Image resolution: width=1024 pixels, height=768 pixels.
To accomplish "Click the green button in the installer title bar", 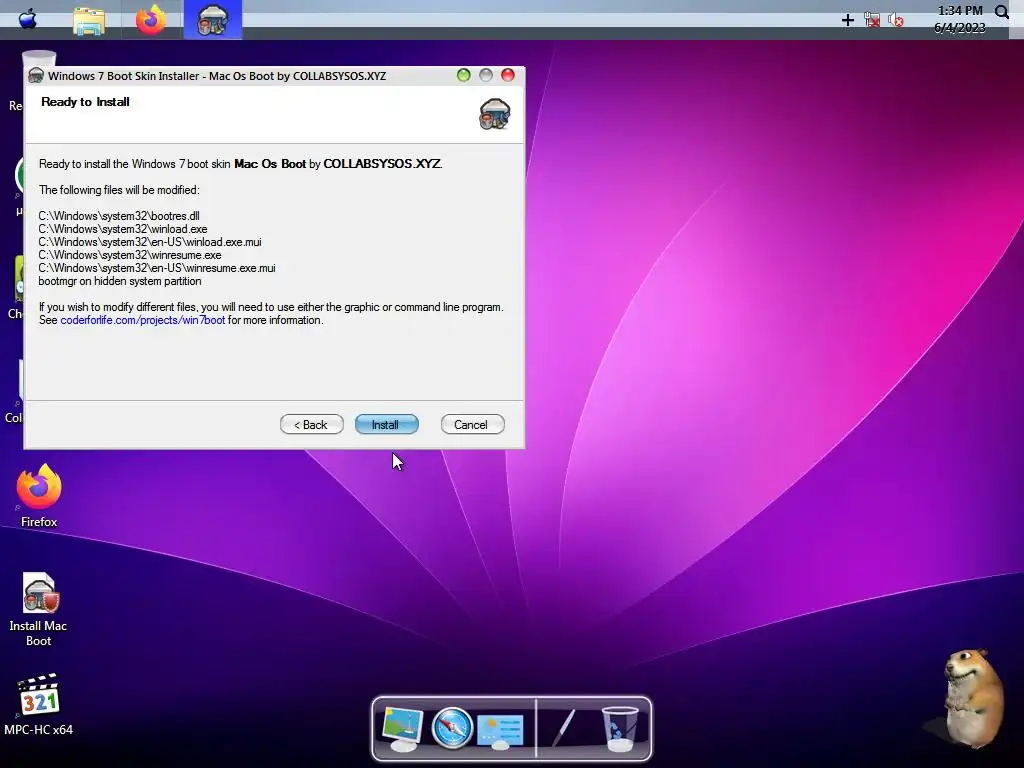I will point(464,75).
